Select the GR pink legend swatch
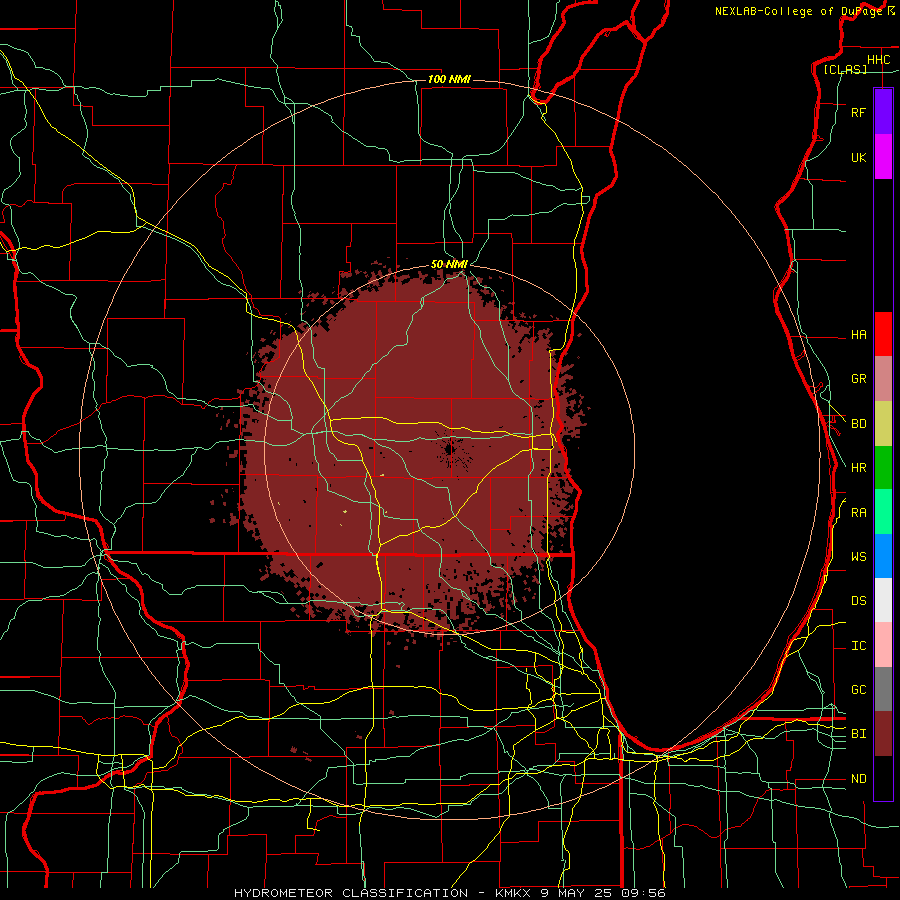This screenshot has height=900, width=900. [883, 379]
